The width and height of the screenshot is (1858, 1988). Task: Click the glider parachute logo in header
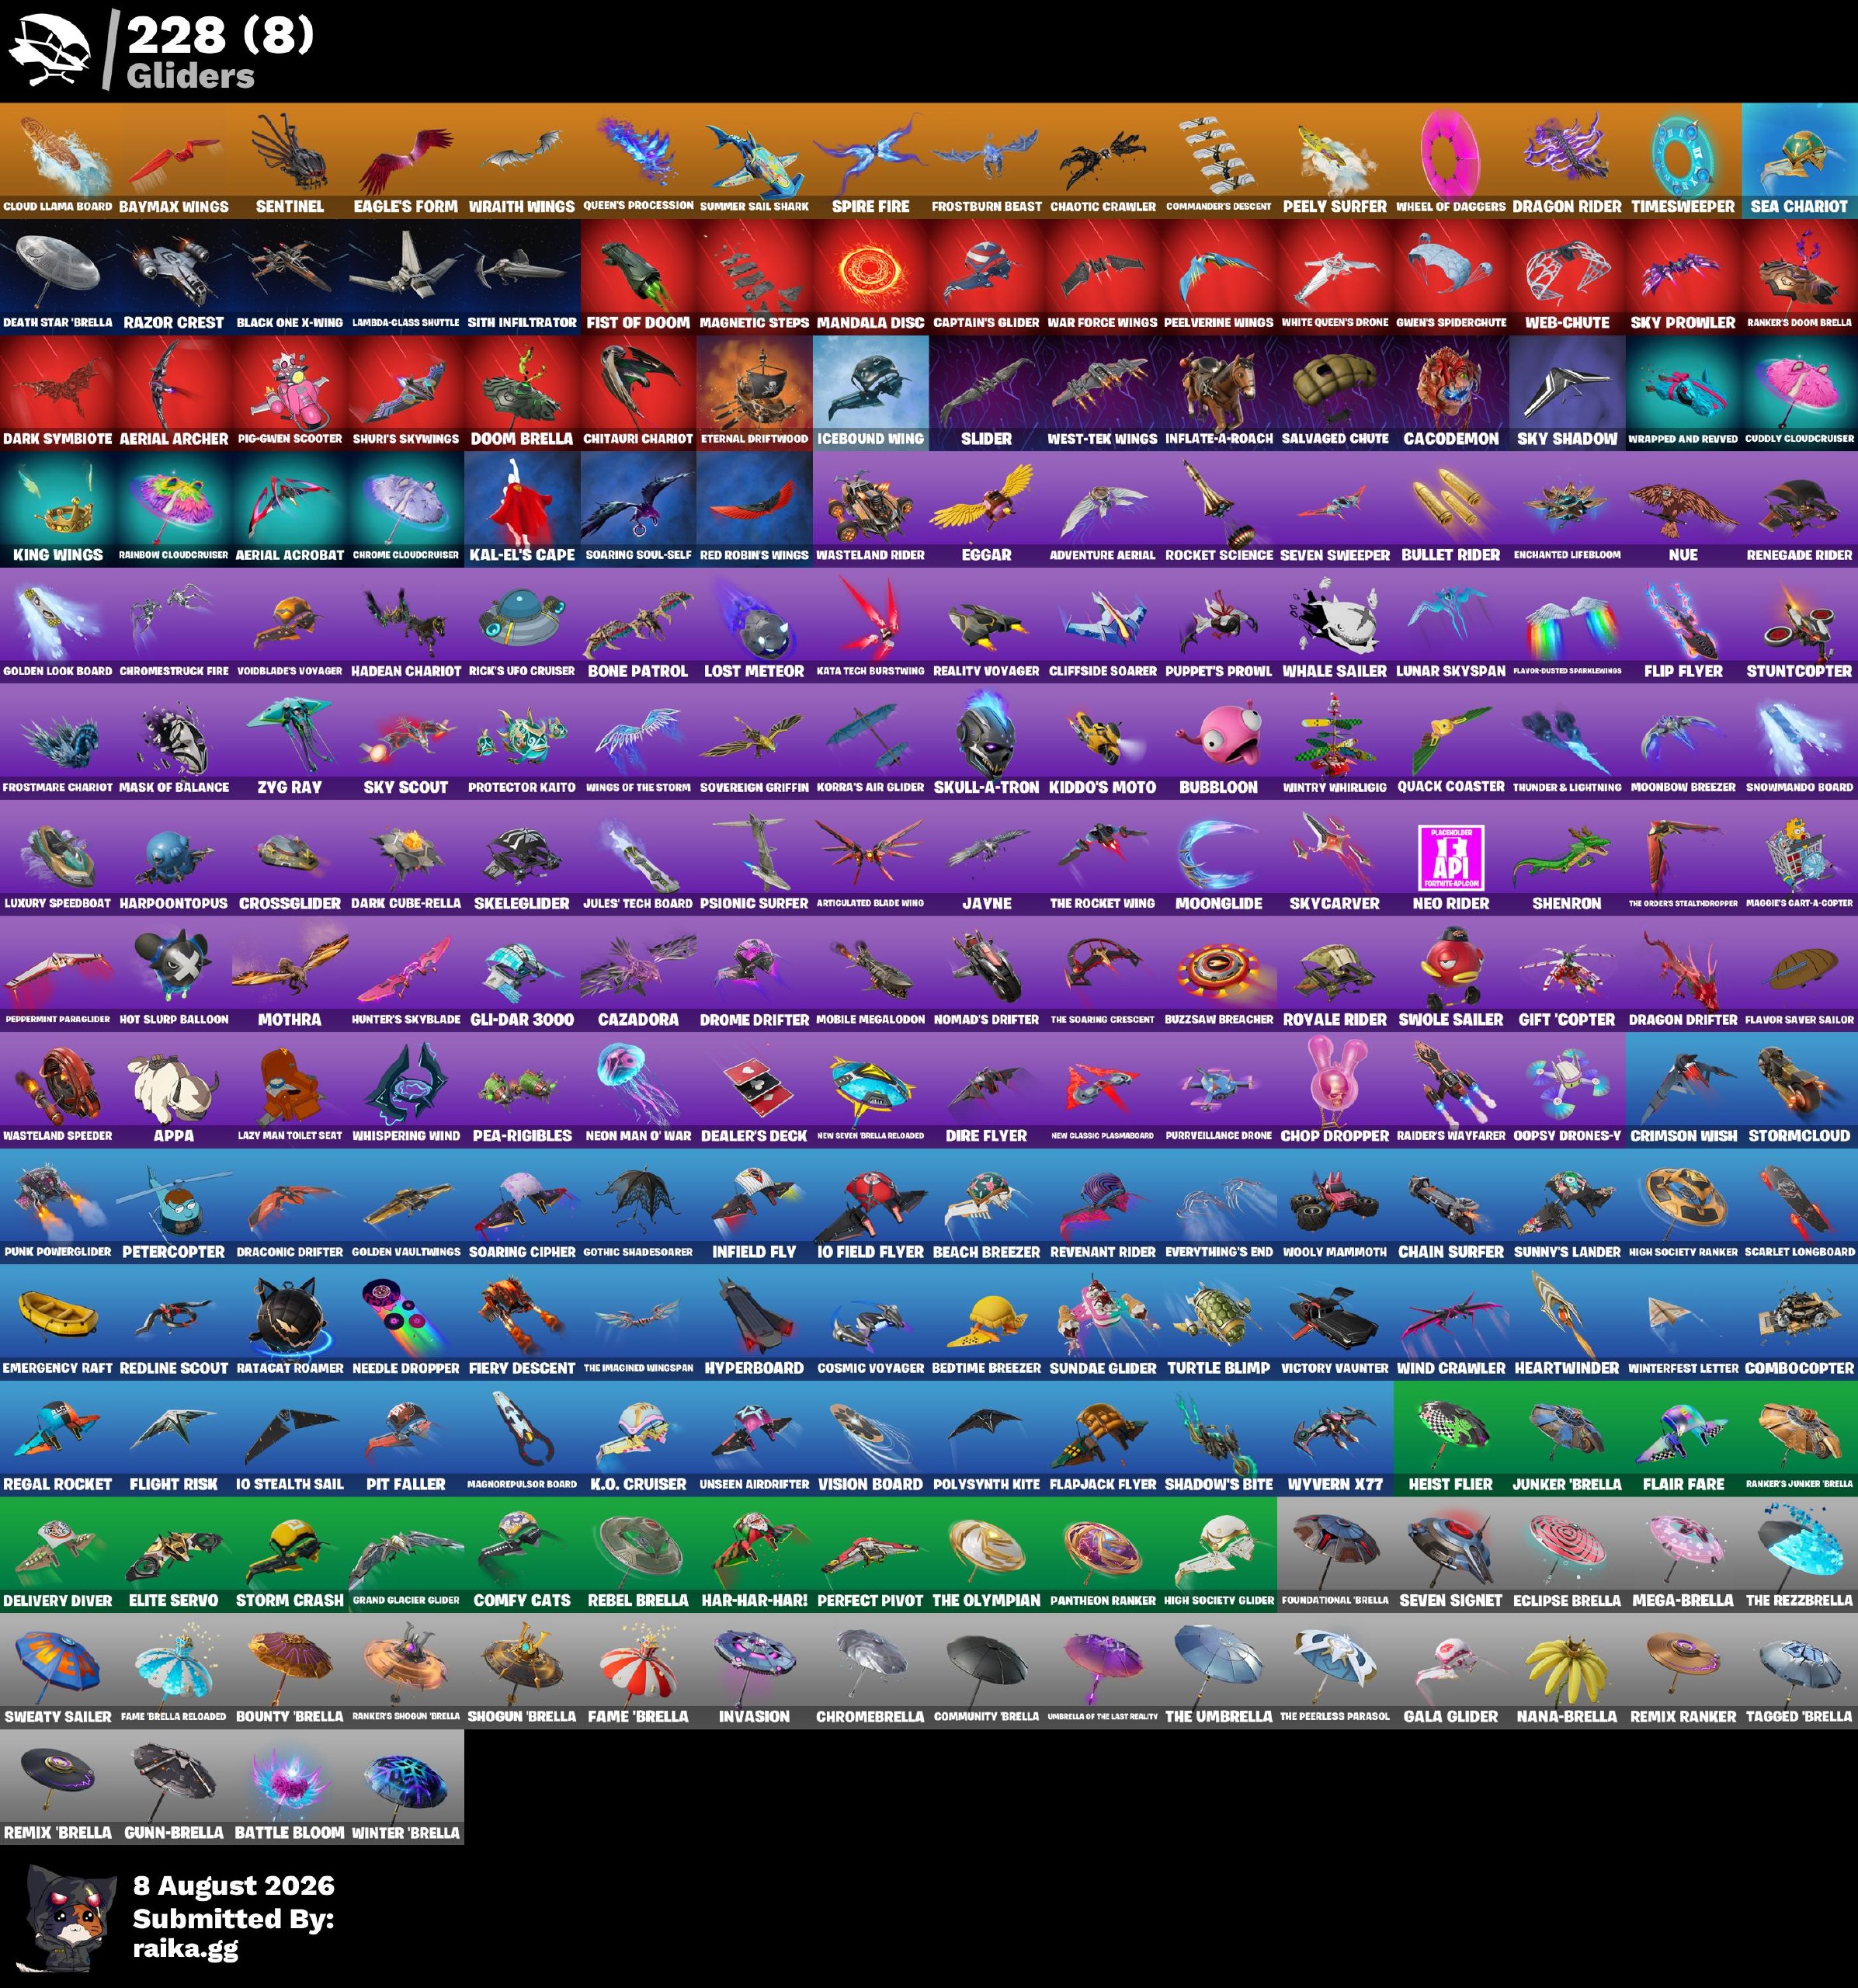coord(49,50)
